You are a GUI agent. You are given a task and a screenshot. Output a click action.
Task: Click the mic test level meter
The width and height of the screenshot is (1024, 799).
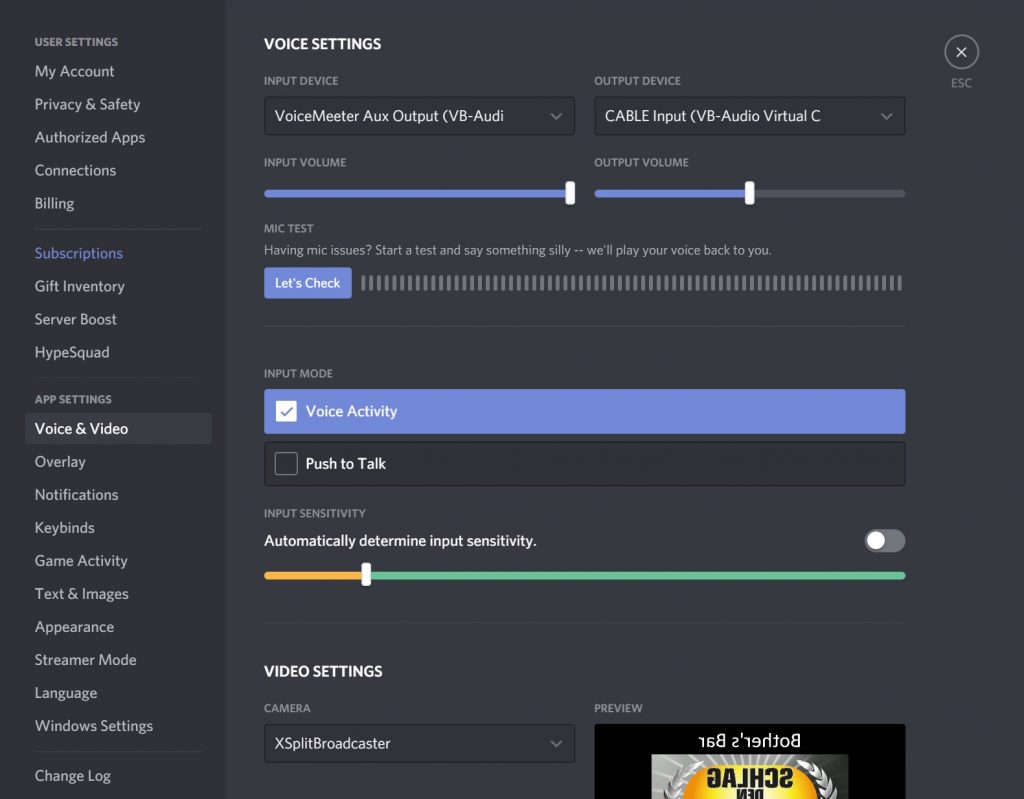tap(632, 283)
